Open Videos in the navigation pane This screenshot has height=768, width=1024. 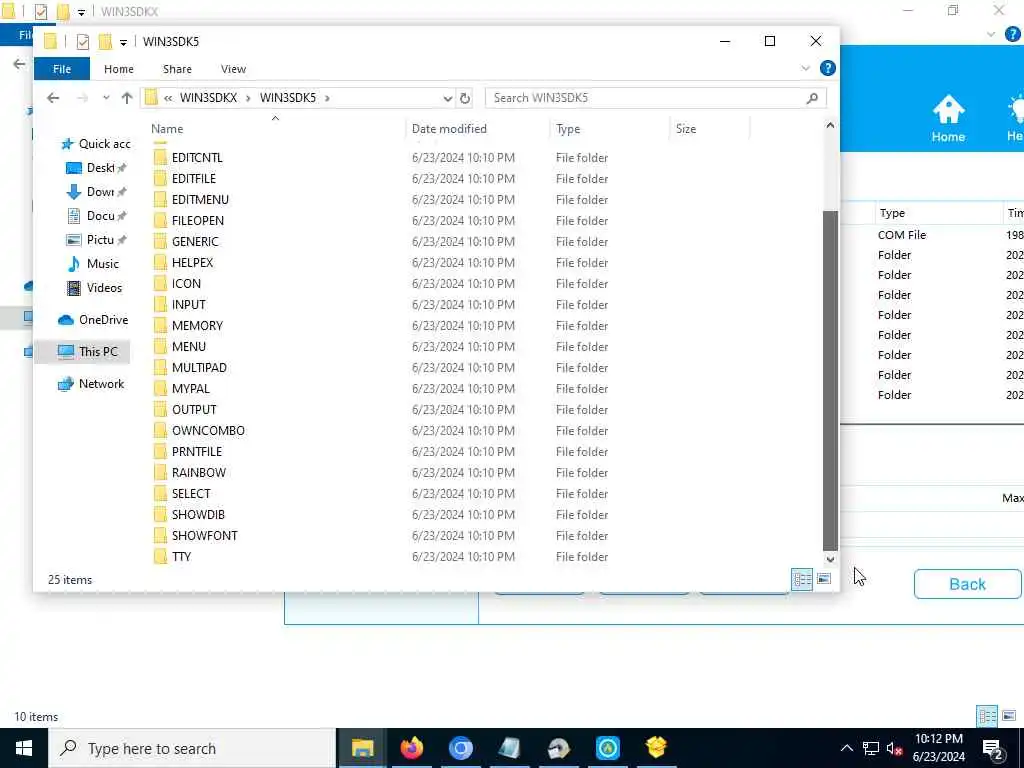94,288
